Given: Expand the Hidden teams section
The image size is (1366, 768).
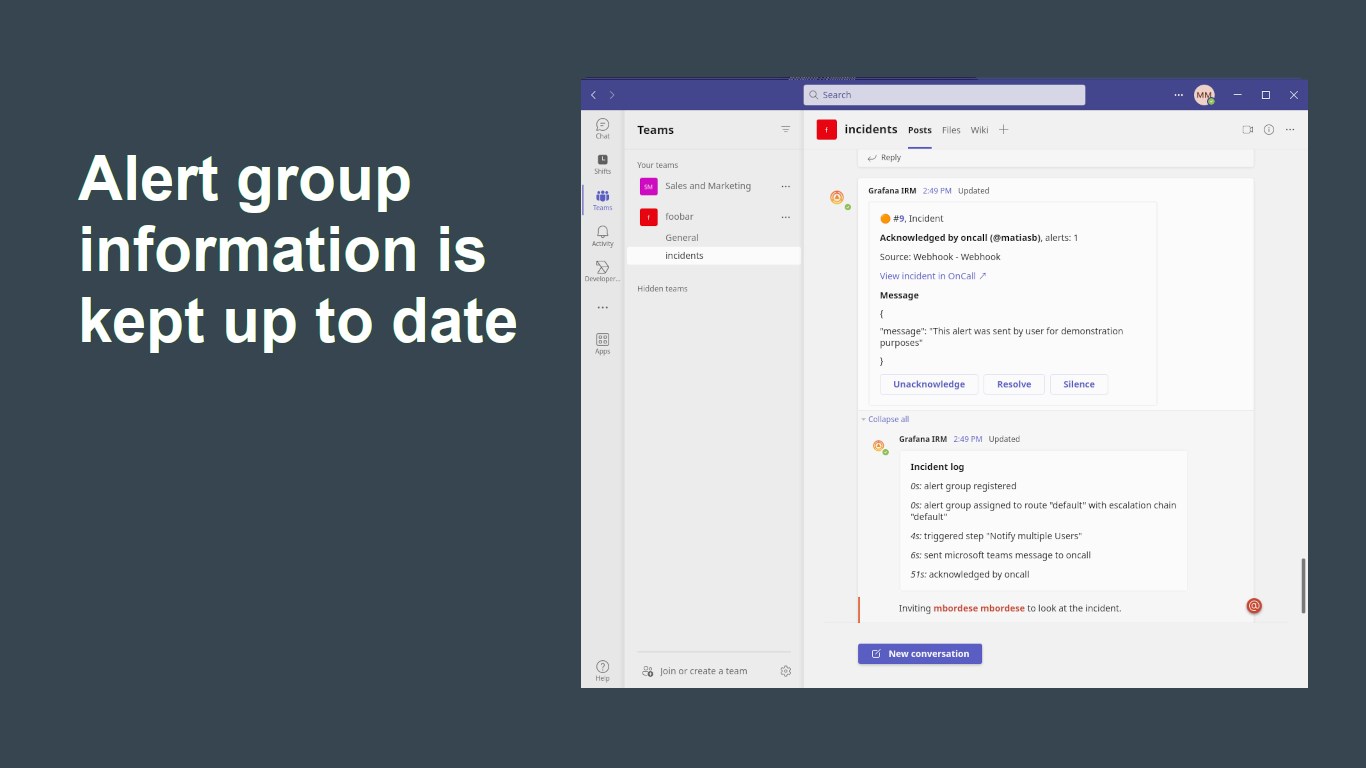Looking at the screenshot, I should [x=662, y=289].
